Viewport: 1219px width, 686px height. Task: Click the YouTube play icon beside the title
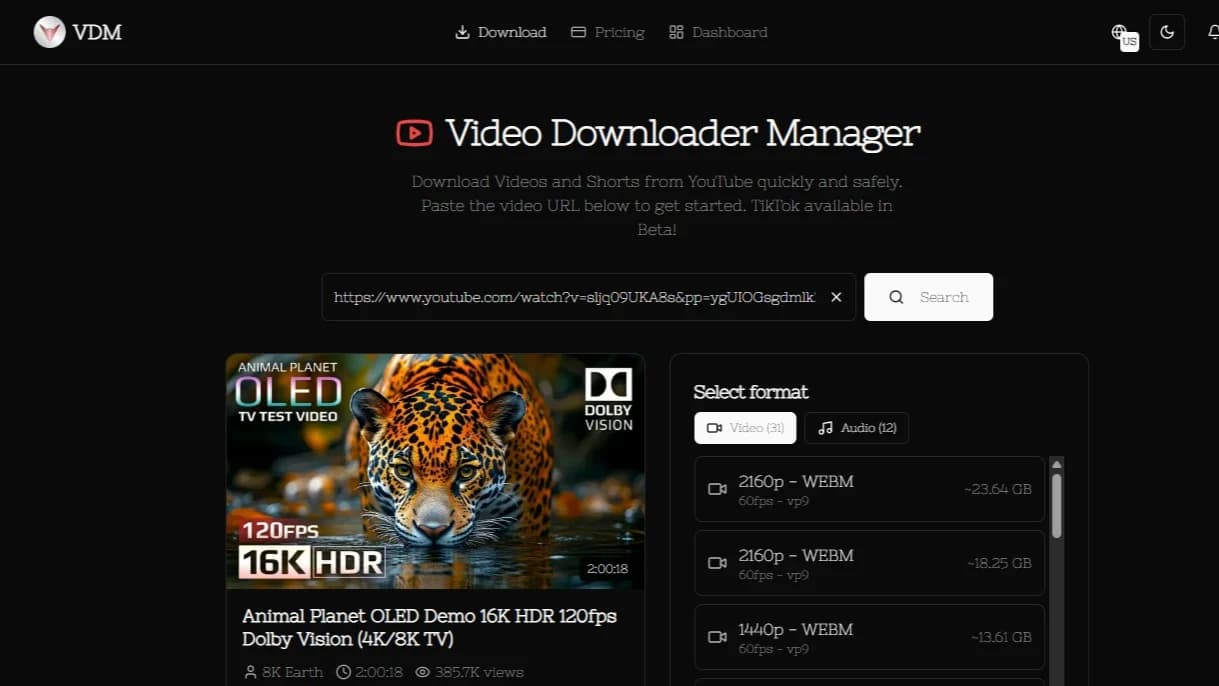click(x=415, y=132)
